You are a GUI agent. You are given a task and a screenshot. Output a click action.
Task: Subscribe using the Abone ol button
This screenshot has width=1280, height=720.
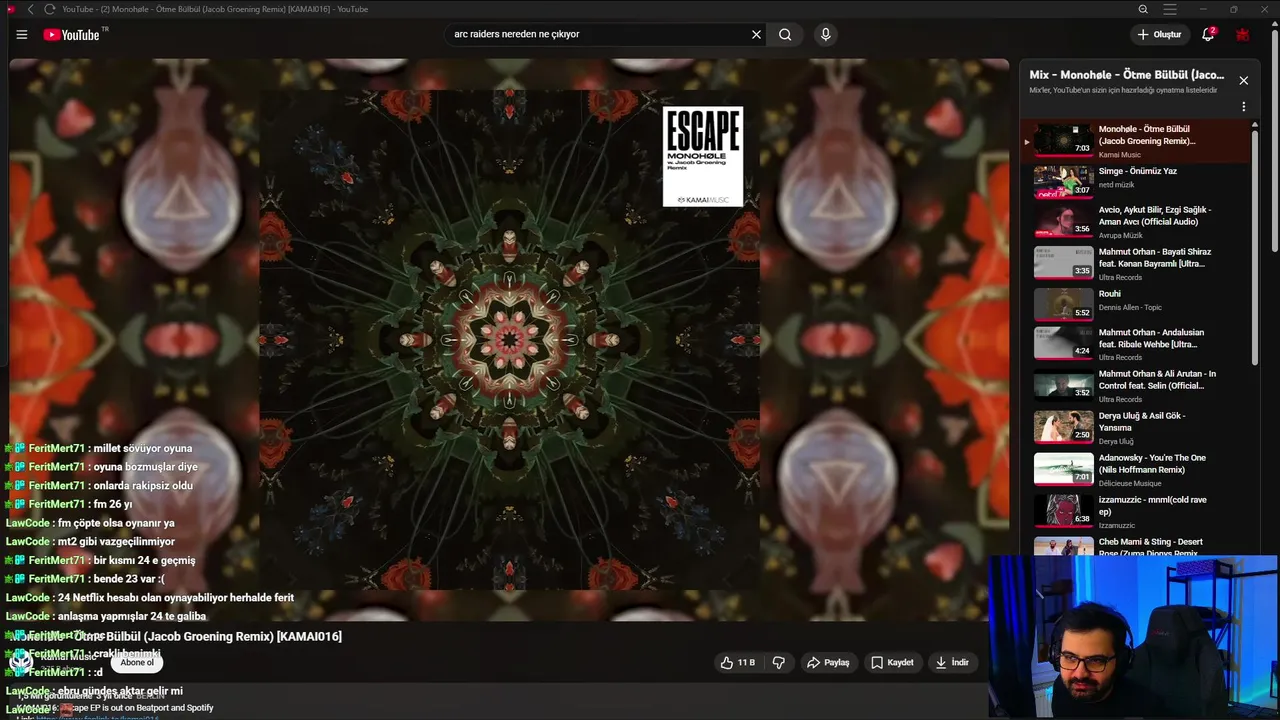click(x=137, y=662)
